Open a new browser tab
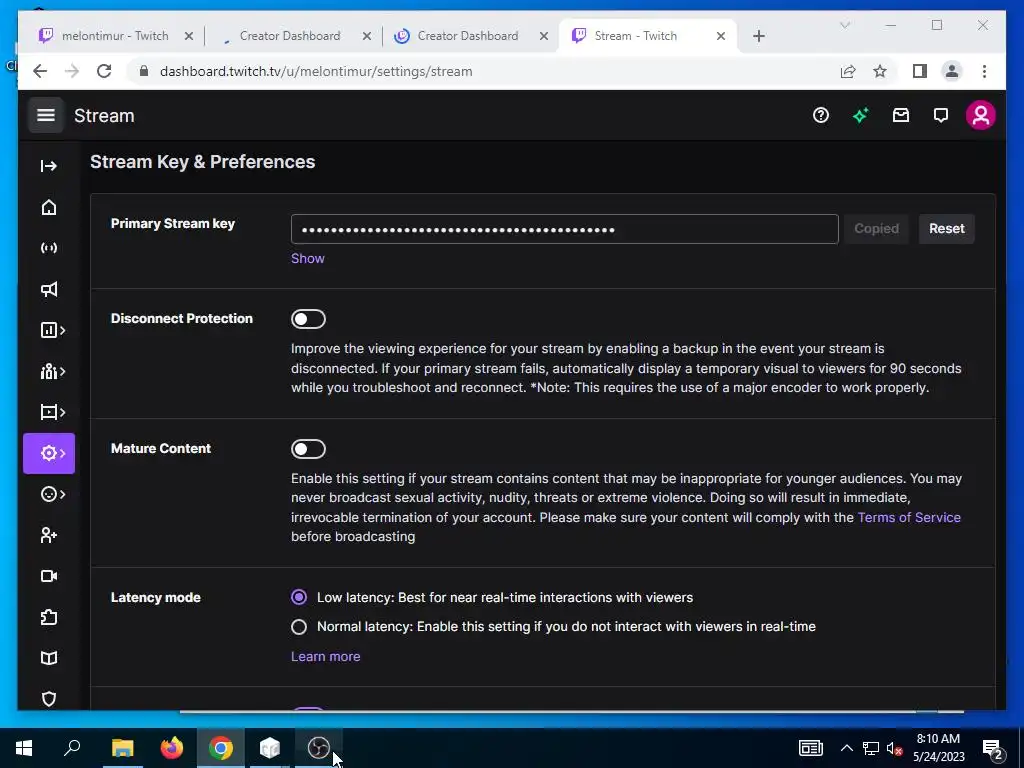The height and width of the screenshot is (768, 1024). pos(759,36)
